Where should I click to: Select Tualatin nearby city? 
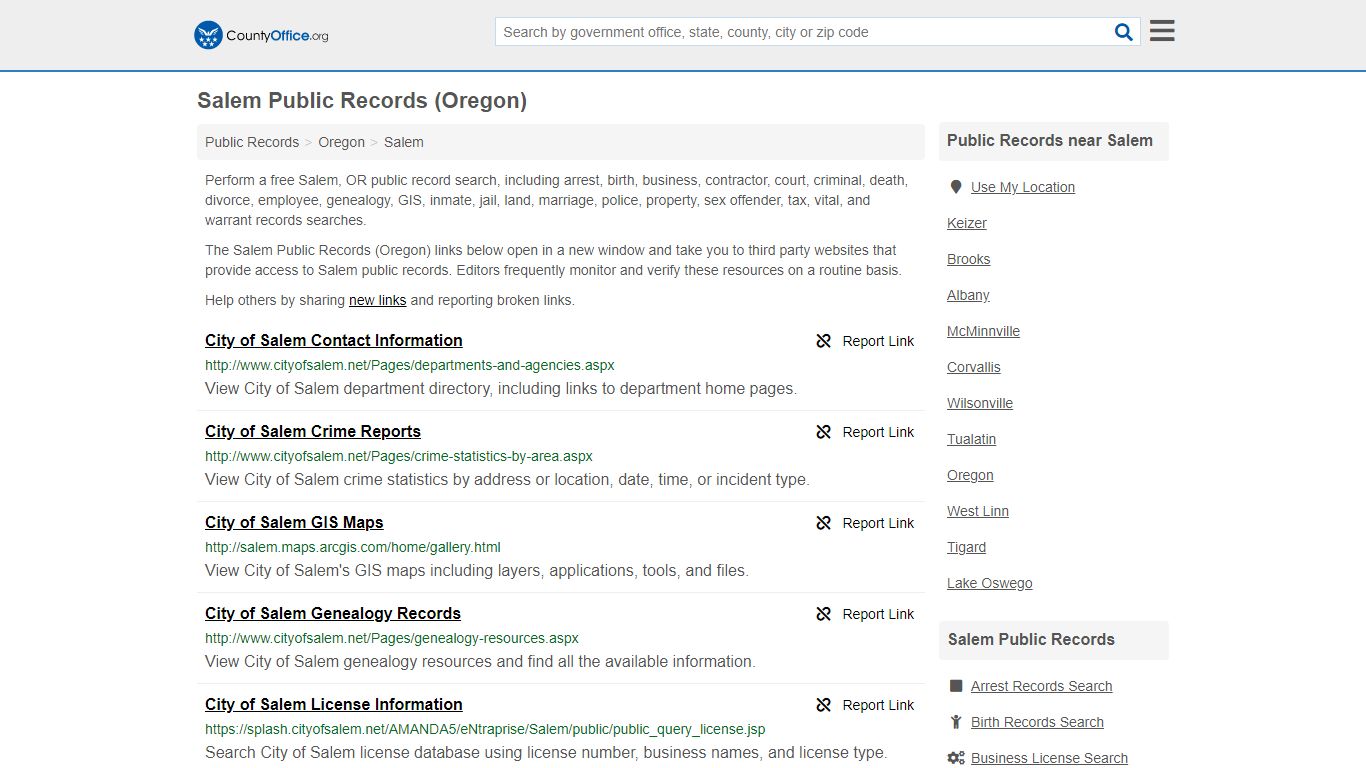click(x=972, y=439)
